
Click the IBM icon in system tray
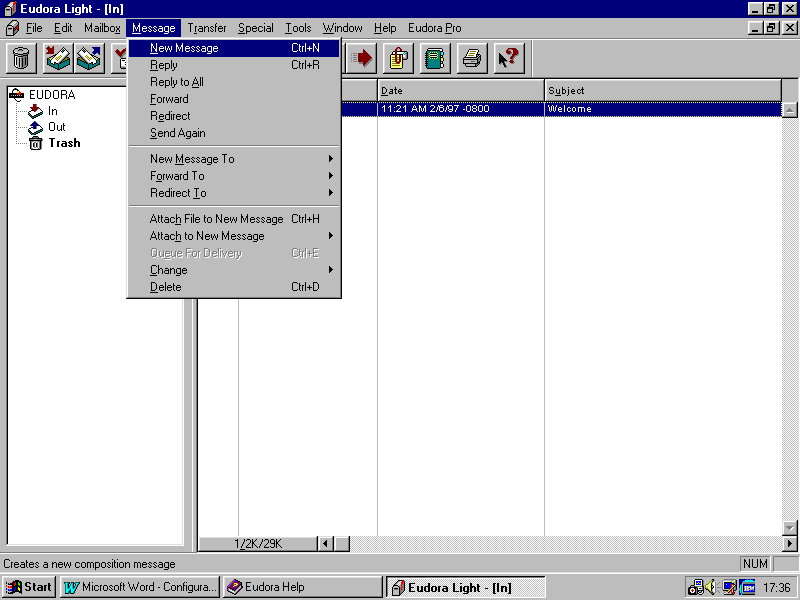pos(747,587)
